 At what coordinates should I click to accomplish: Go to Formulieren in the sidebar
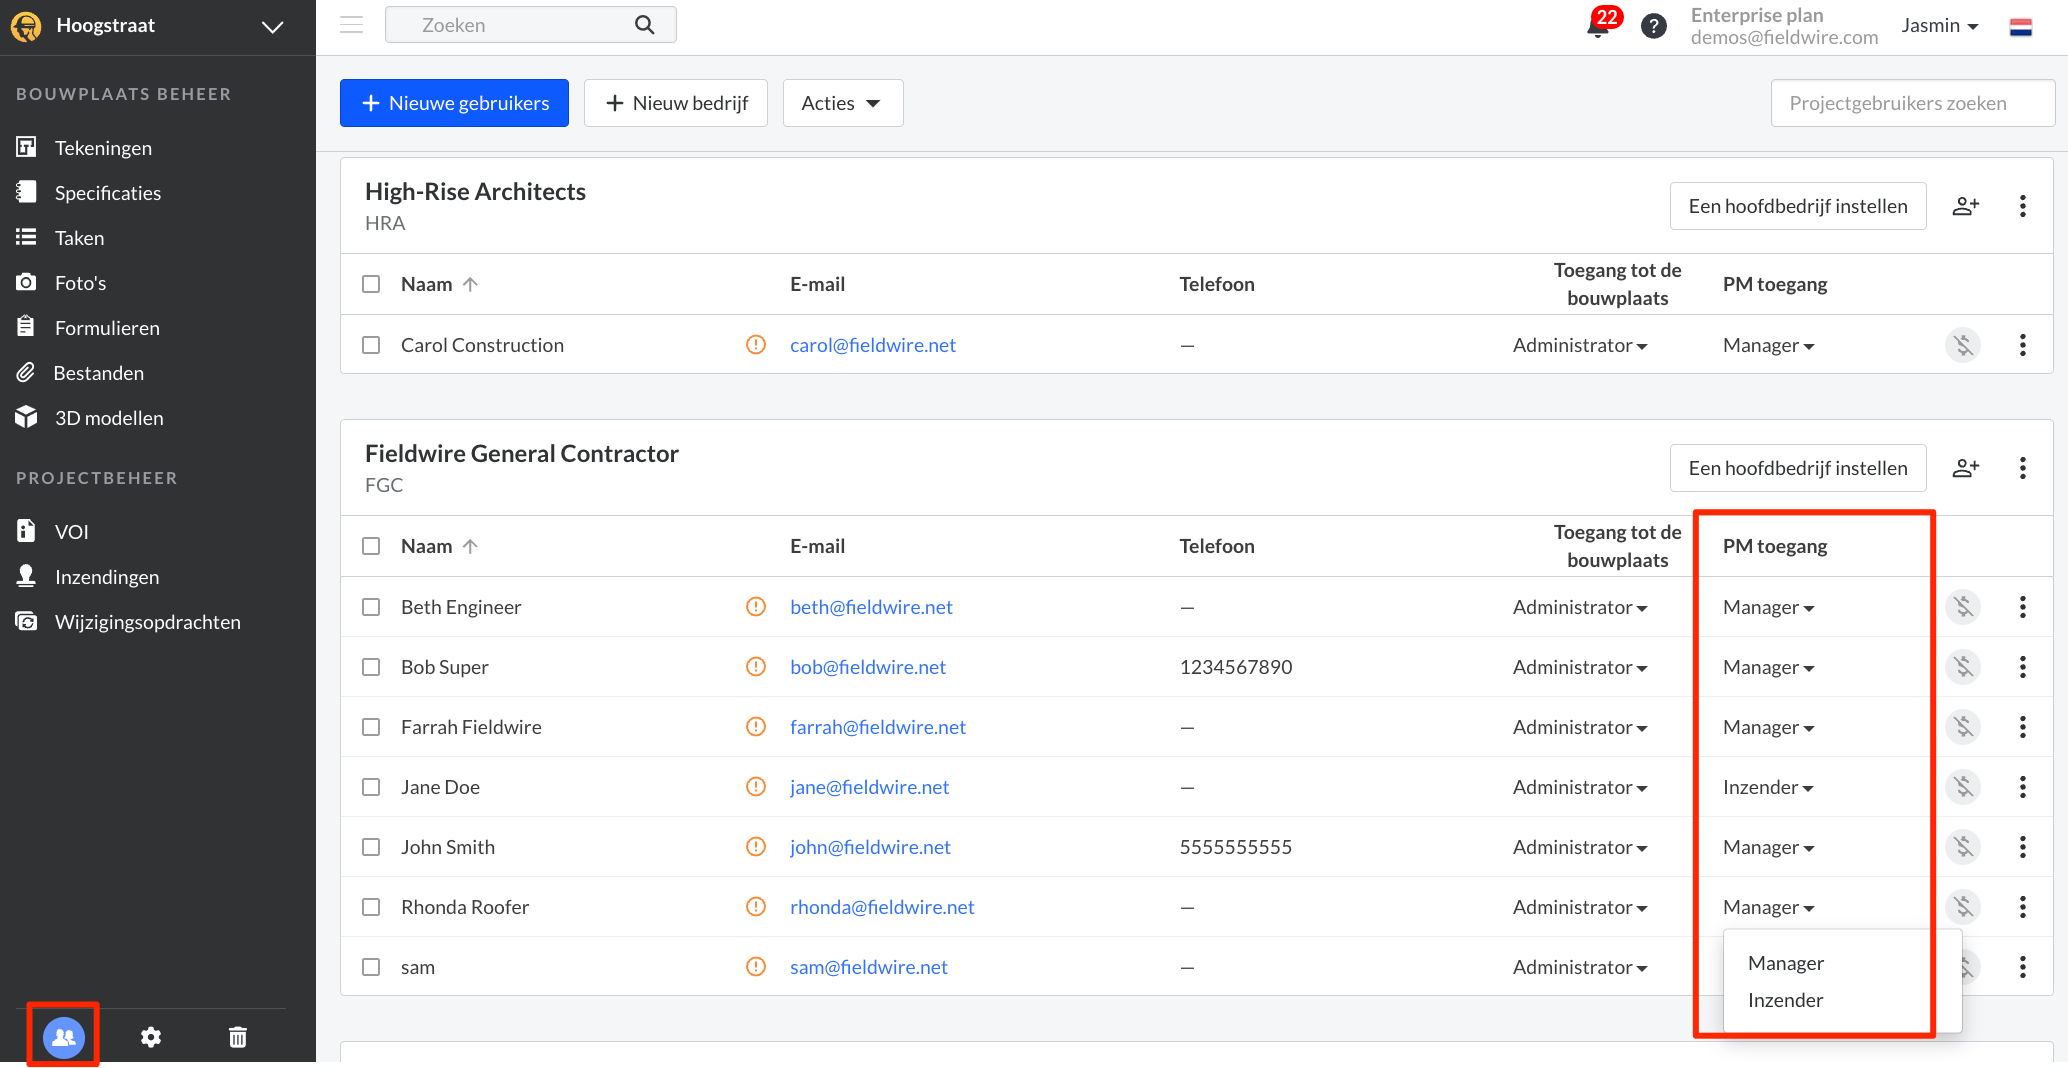[x=107, y=328]
